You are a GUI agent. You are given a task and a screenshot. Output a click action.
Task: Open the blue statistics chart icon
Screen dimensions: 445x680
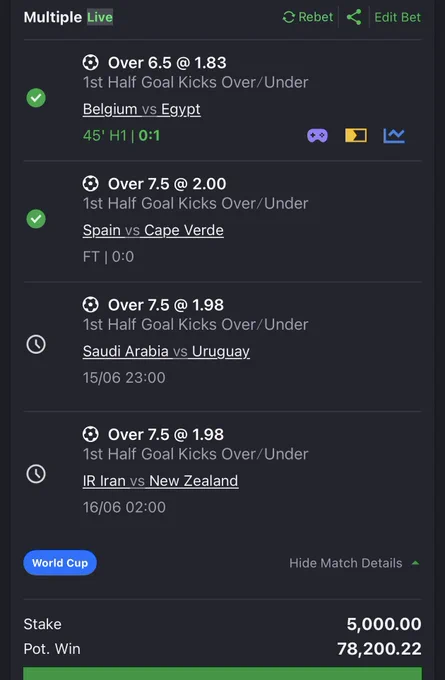(394, 135)
